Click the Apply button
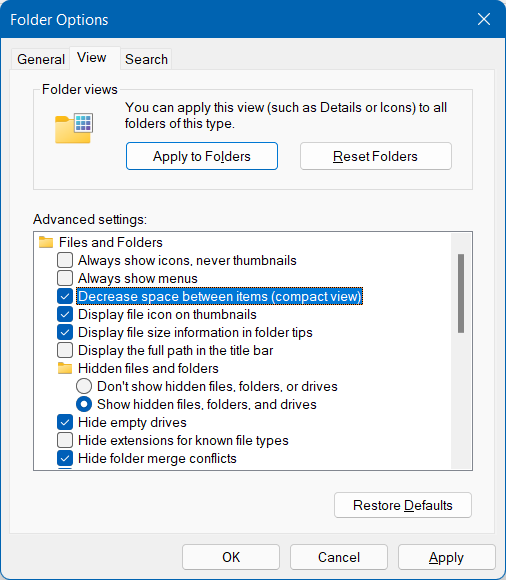Screen dimensions: 506x580 (446, 557)
